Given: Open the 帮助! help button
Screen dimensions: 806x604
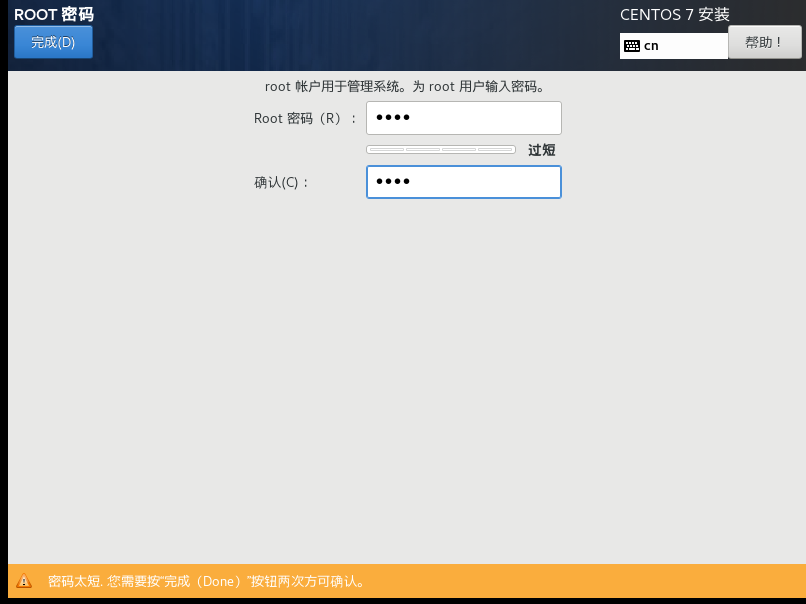Looking at the screenshot, I should point(764,42).
